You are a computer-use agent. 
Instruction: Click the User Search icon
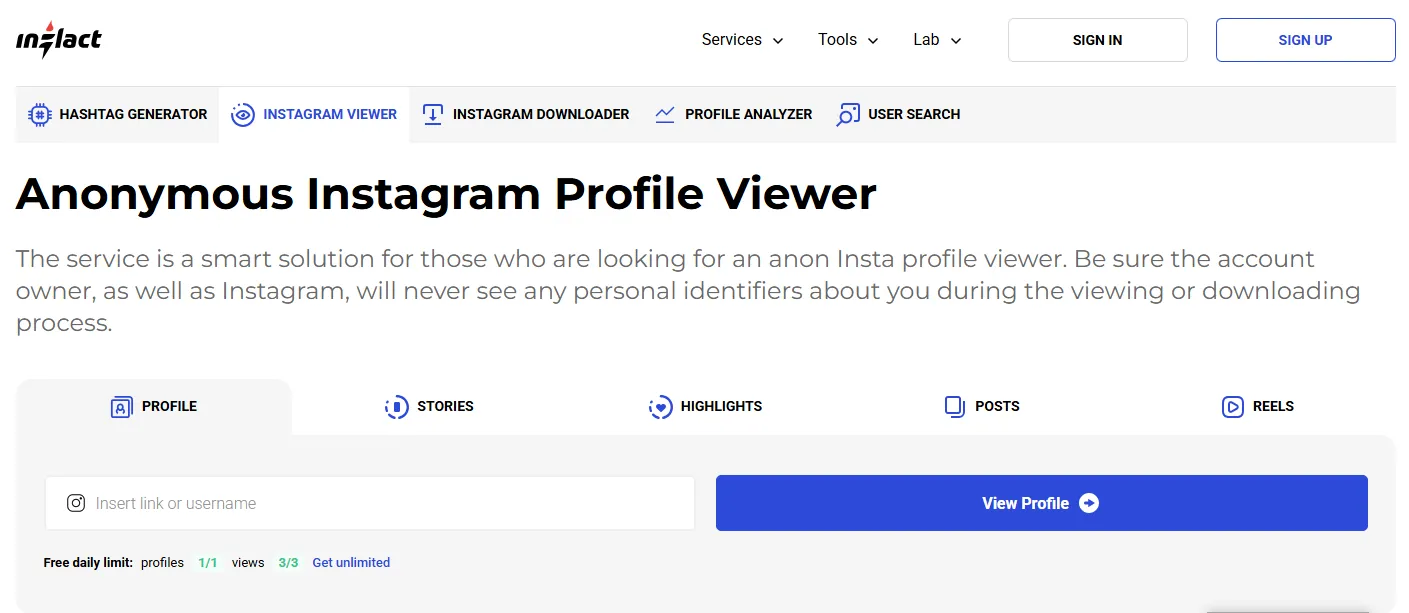[848, 114]
